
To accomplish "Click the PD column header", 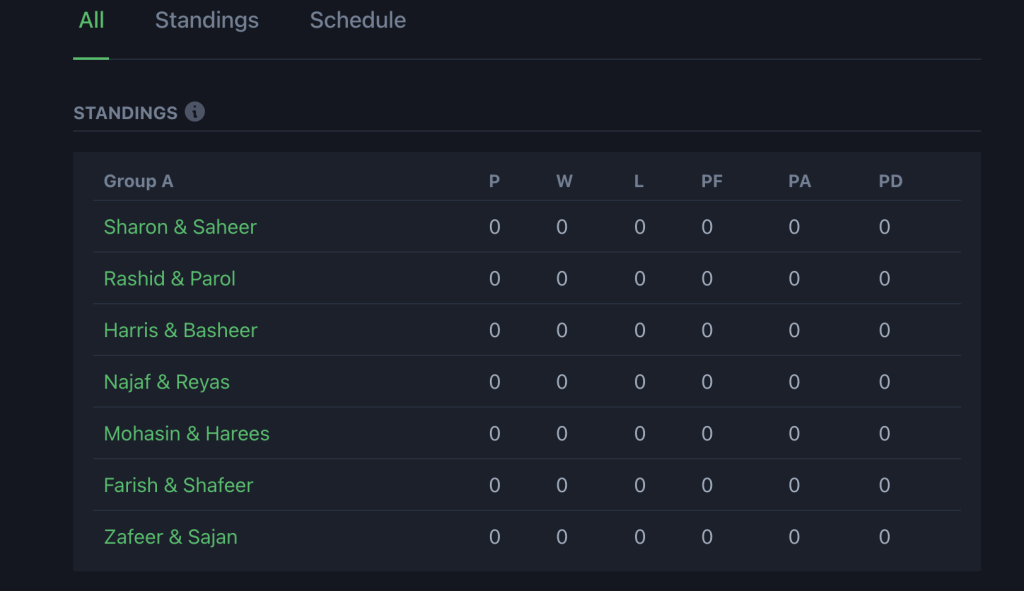I will tap(890, 181).
